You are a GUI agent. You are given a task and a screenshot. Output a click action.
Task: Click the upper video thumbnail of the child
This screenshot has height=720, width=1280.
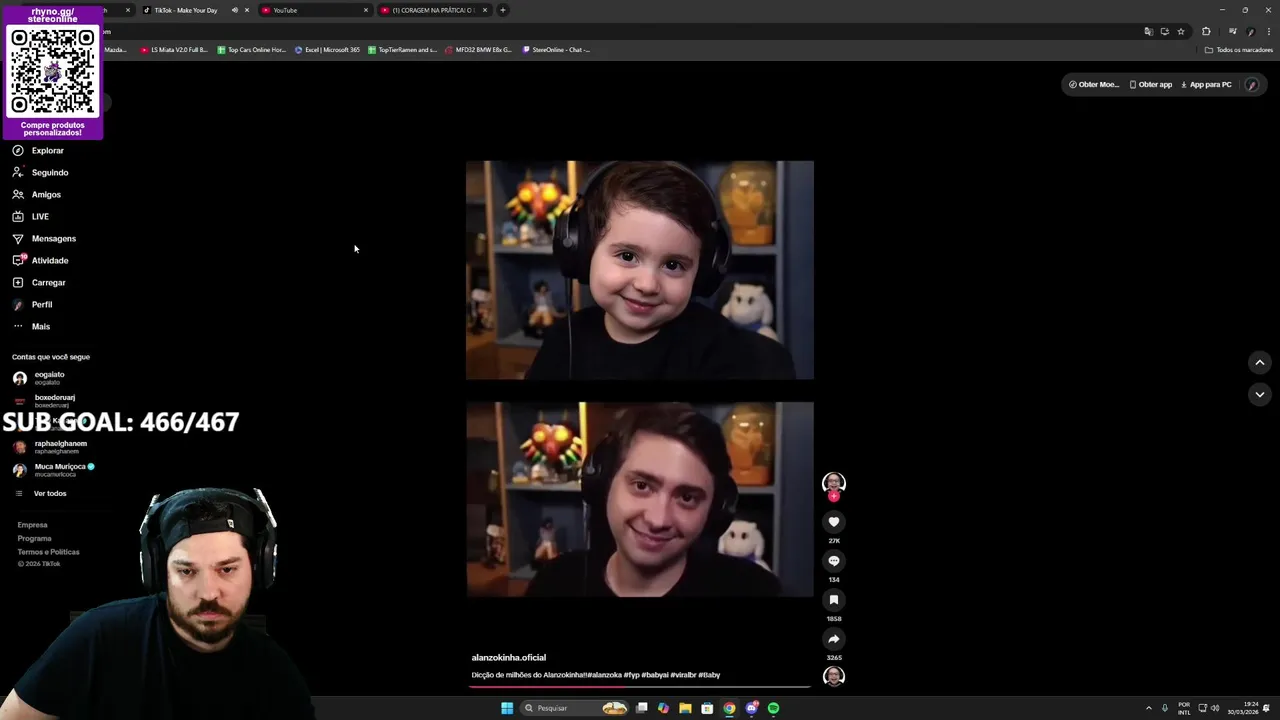pyautogui.click(x=640, y=270)
